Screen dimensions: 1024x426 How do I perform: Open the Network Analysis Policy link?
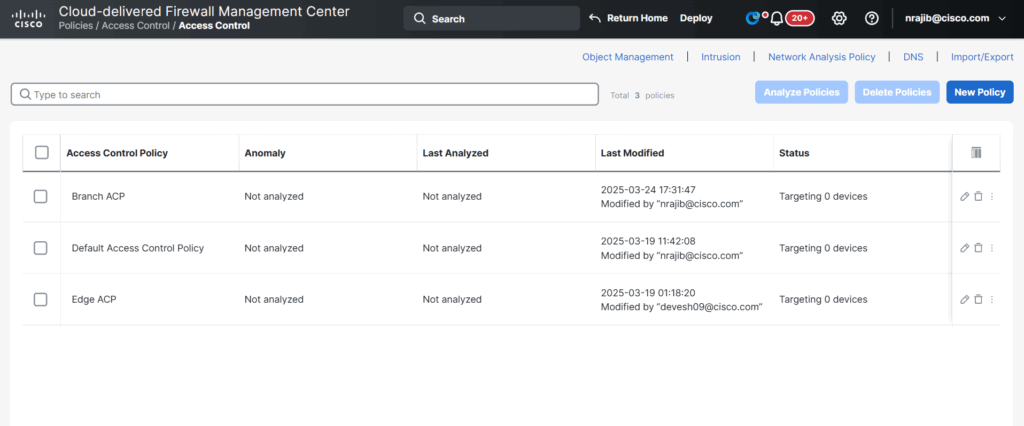point(821,57)
